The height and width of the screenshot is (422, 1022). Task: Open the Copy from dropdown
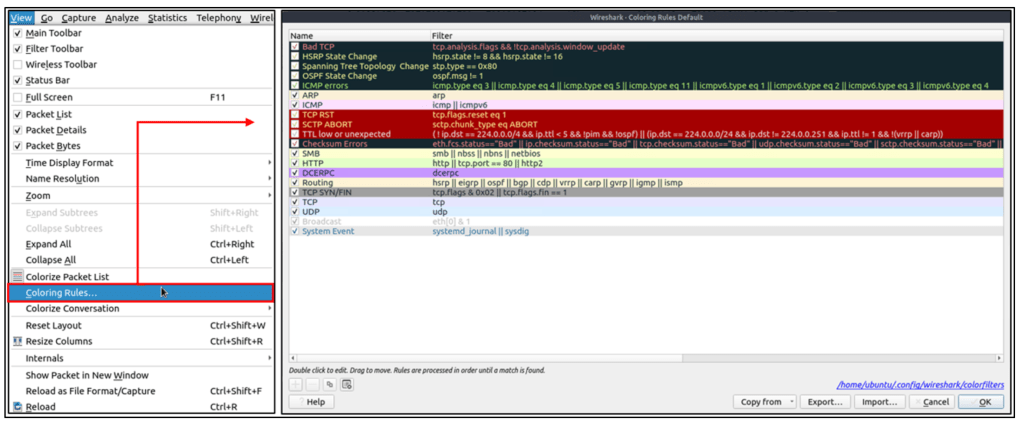click(764, 402)
